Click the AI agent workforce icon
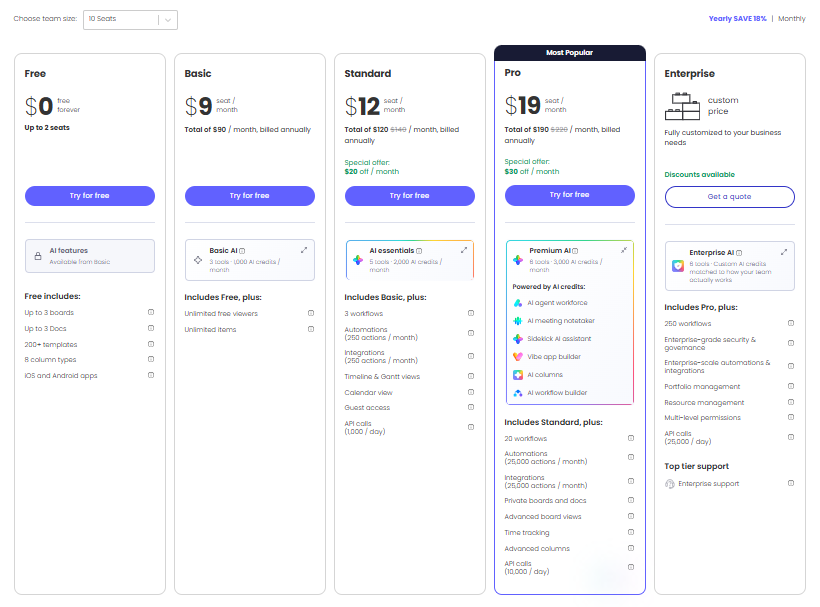The height and width of the screenshot is (607, 820). 518,303
